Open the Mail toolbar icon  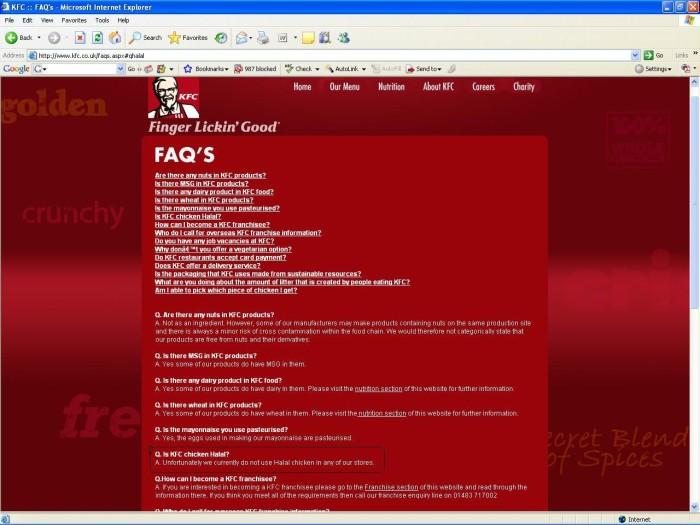click(242, 37)
